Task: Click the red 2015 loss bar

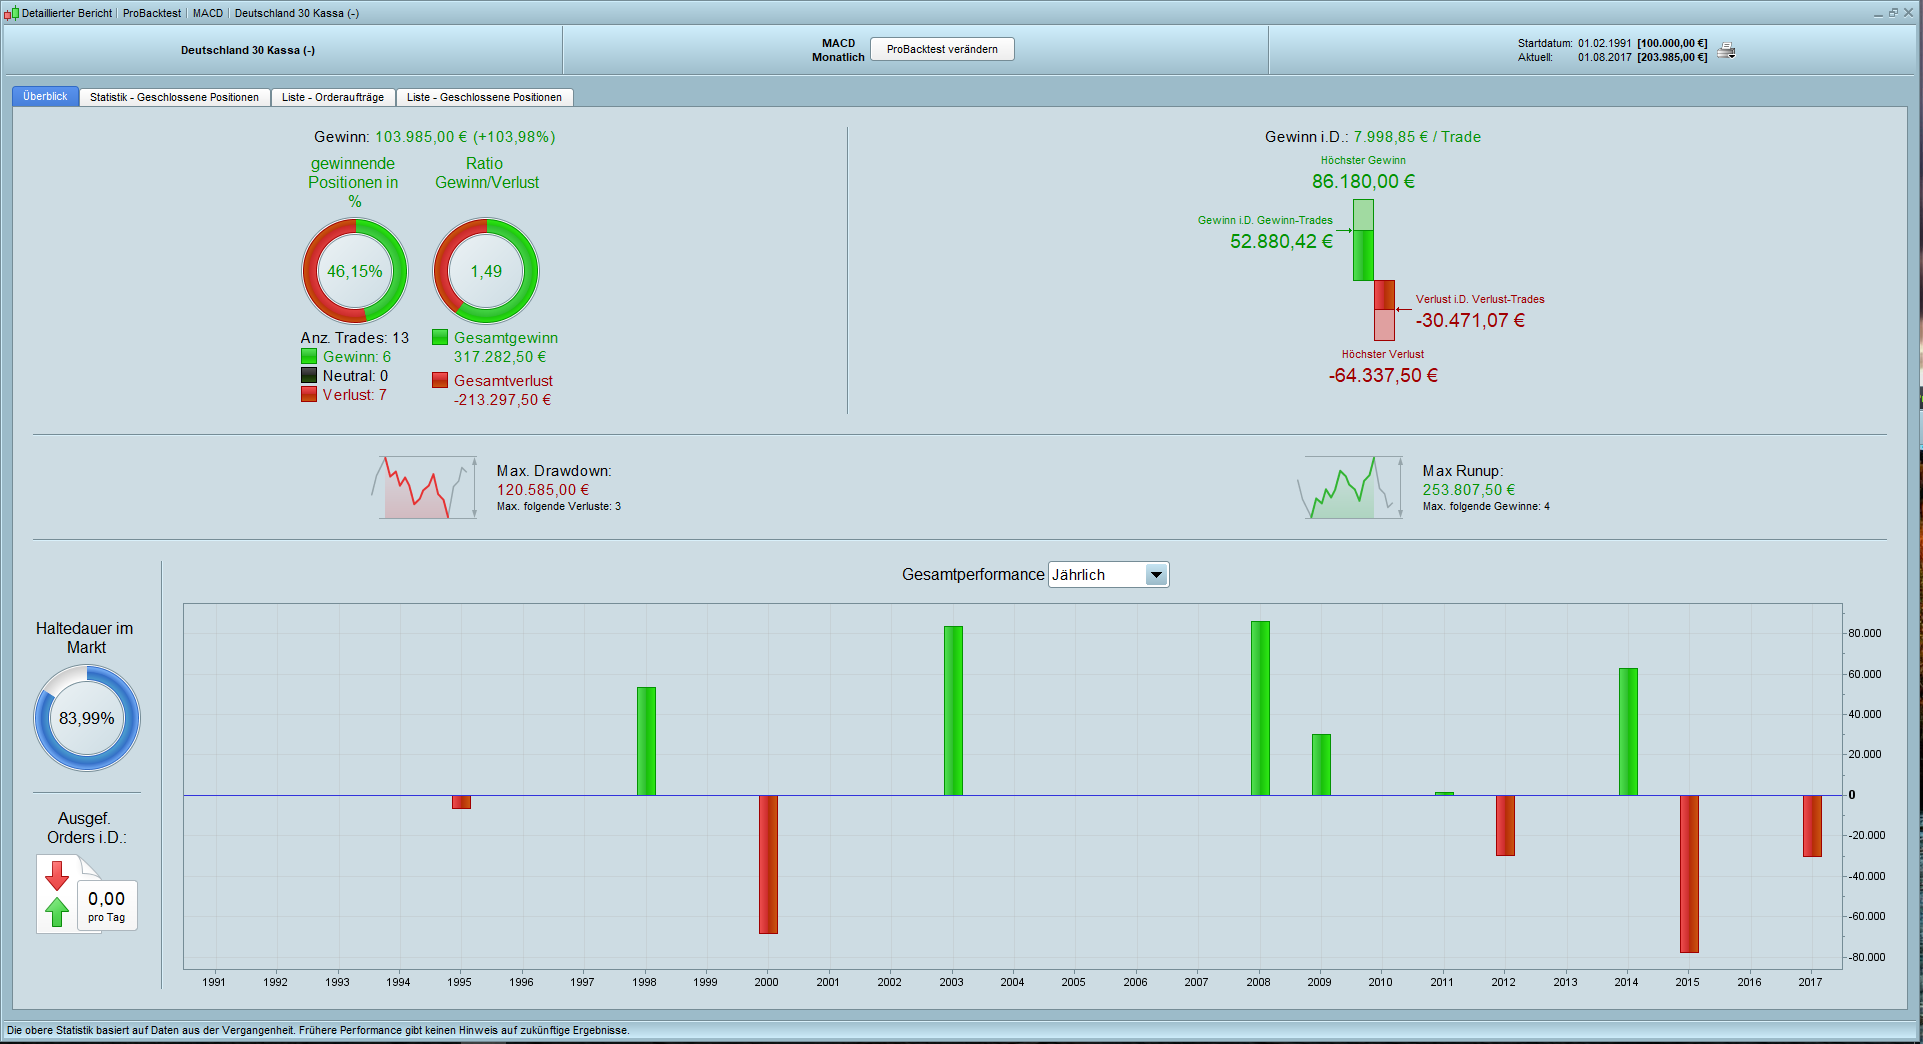Action: (x=1689, y=873)
